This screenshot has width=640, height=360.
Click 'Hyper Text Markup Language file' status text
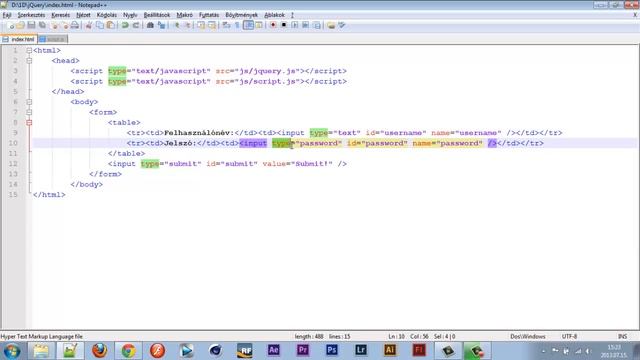tap(42, 337)
